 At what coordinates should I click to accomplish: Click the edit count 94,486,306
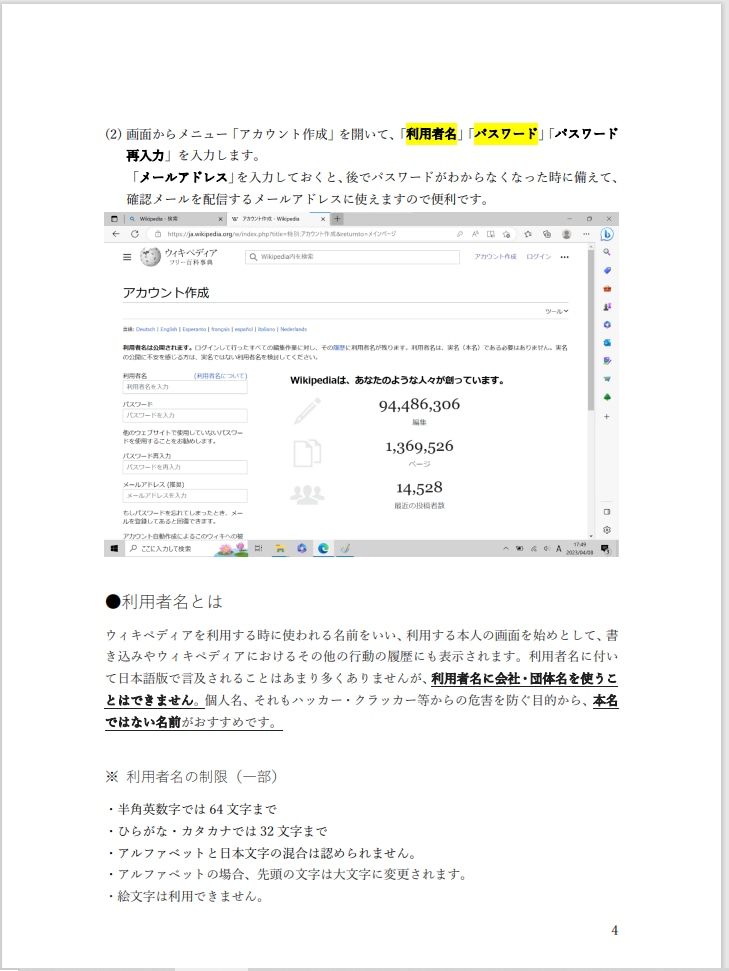[419, 405]
